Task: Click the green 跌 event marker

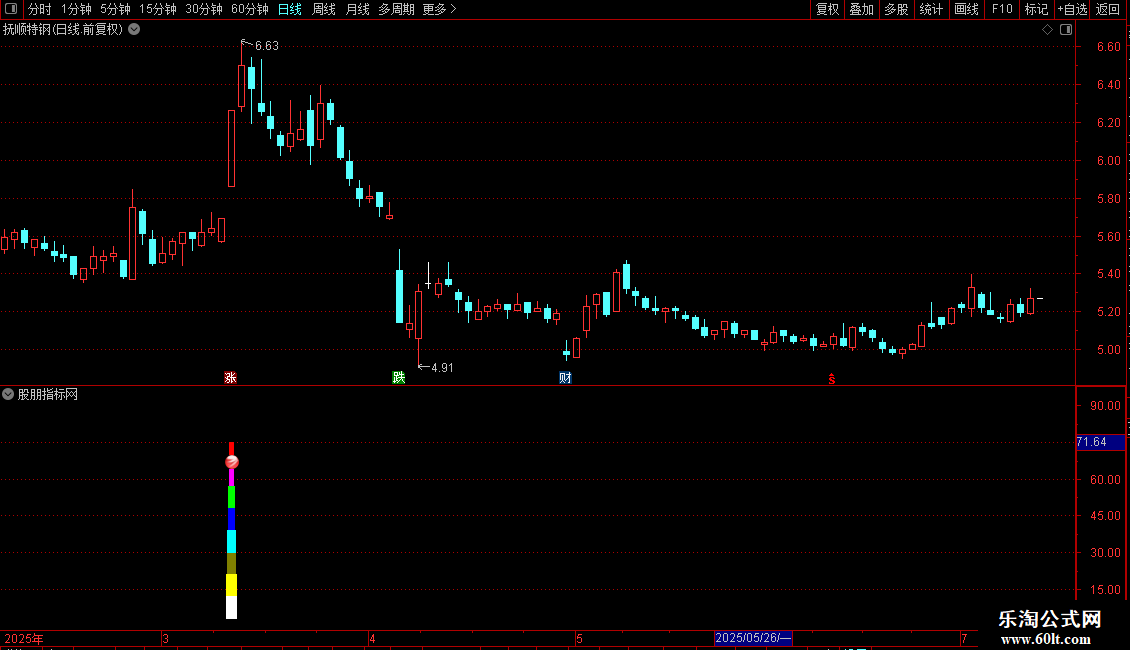Action: (x=399, y=378)
